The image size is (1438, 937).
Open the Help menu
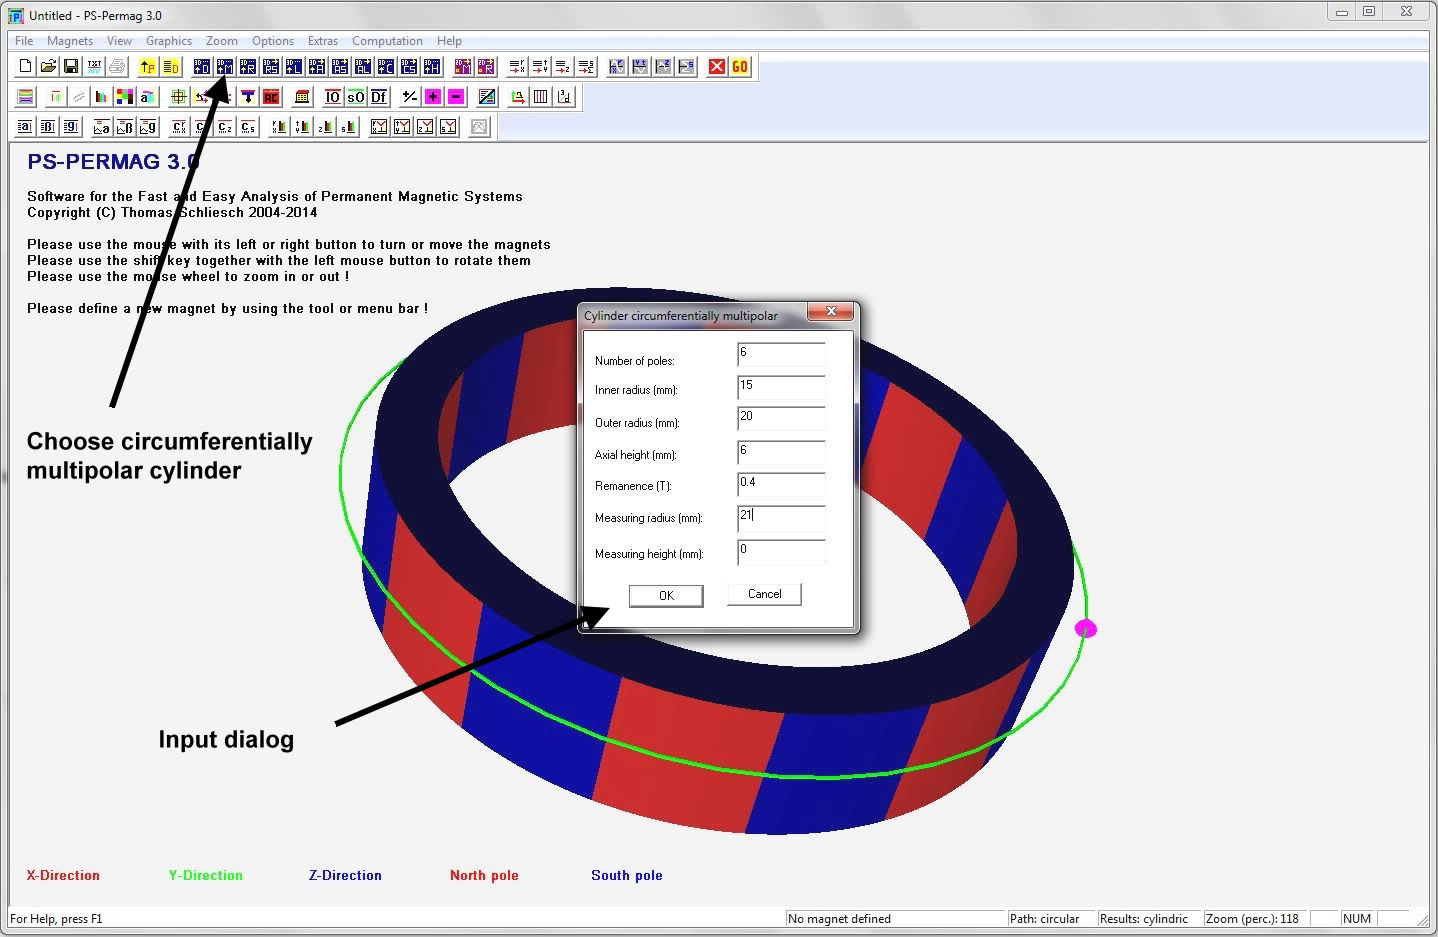click(x=449, y=41)
